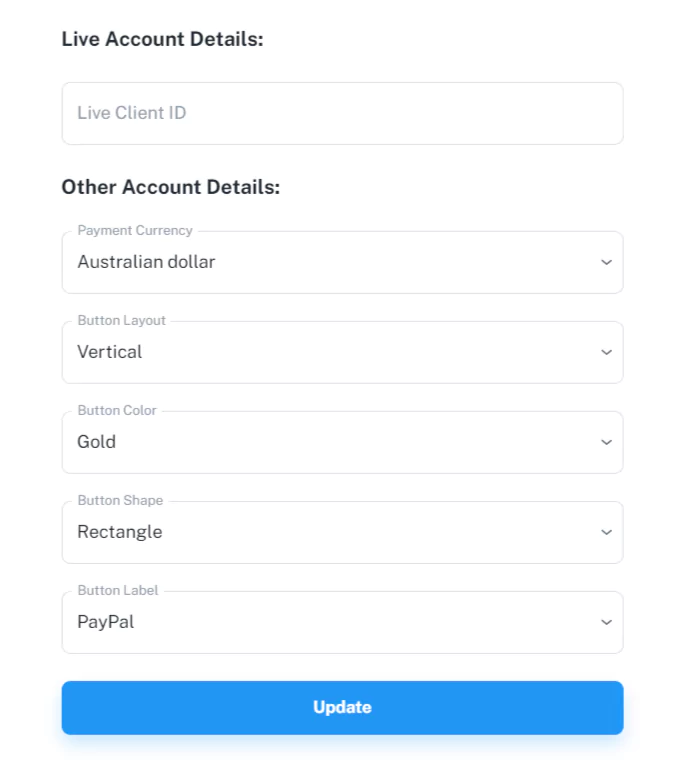Click the chevron arrow beside PayPal
695x779 pixels.
pos(606,623)
